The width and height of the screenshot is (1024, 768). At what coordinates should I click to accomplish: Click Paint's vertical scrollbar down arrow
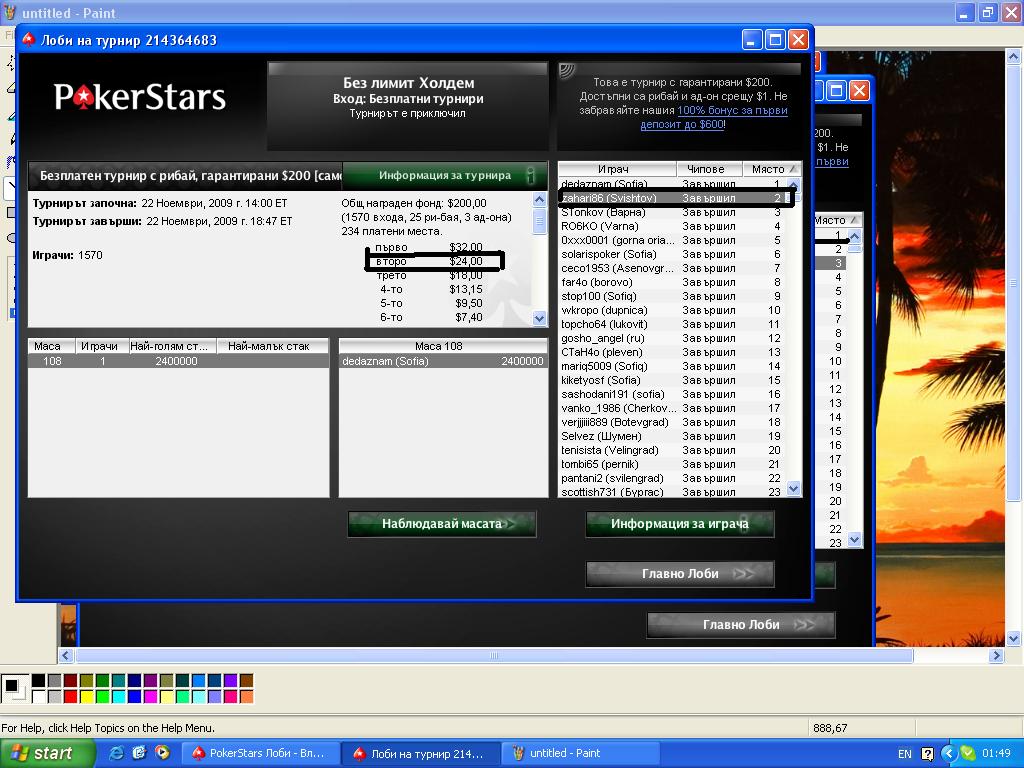(1014, 638)
